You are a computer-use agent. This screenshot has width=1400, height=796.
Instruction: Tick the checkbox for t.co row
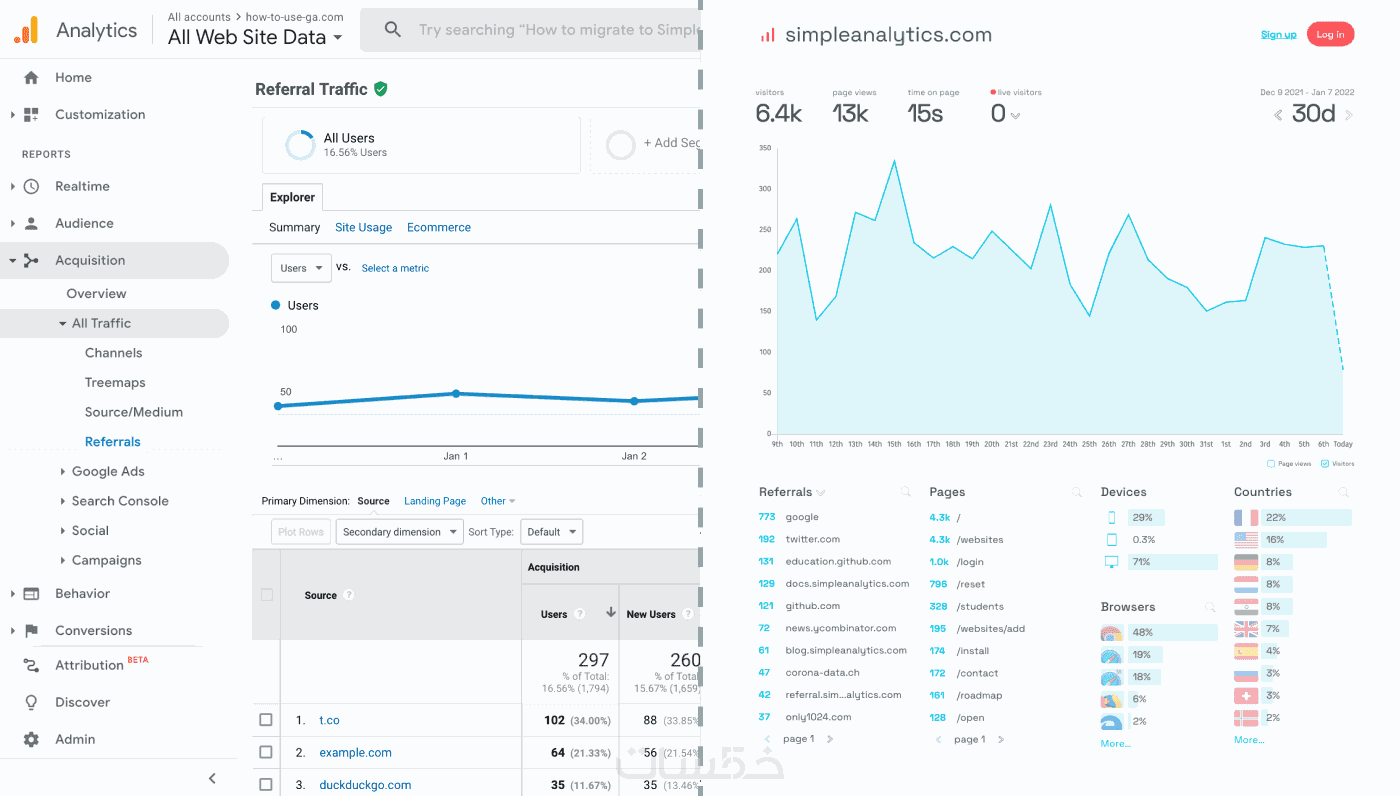point(266,720)
